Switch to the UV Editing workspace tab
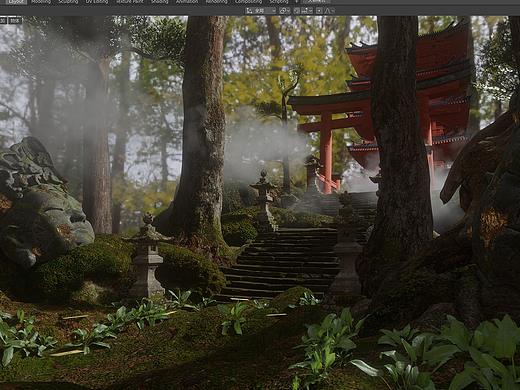This screenshot has width=520, height=390. [x=97, y=1]
